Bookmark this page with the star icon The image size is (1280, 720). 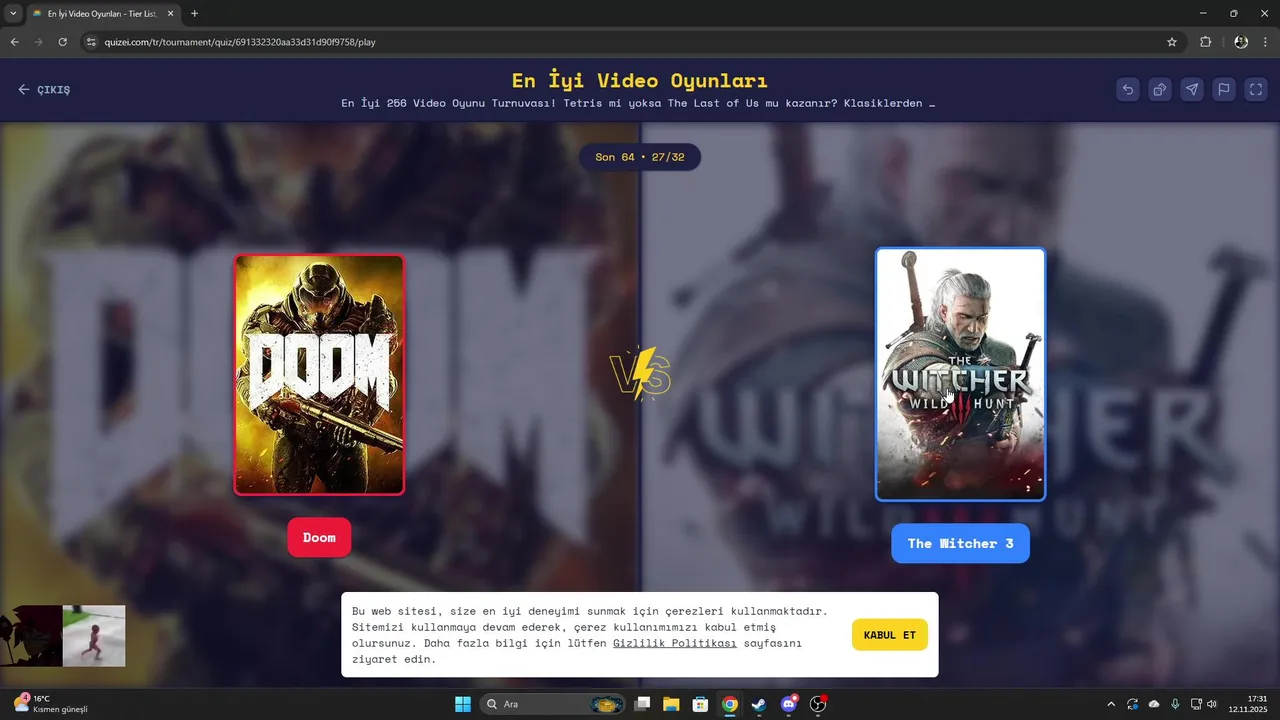coord(1172,42)
